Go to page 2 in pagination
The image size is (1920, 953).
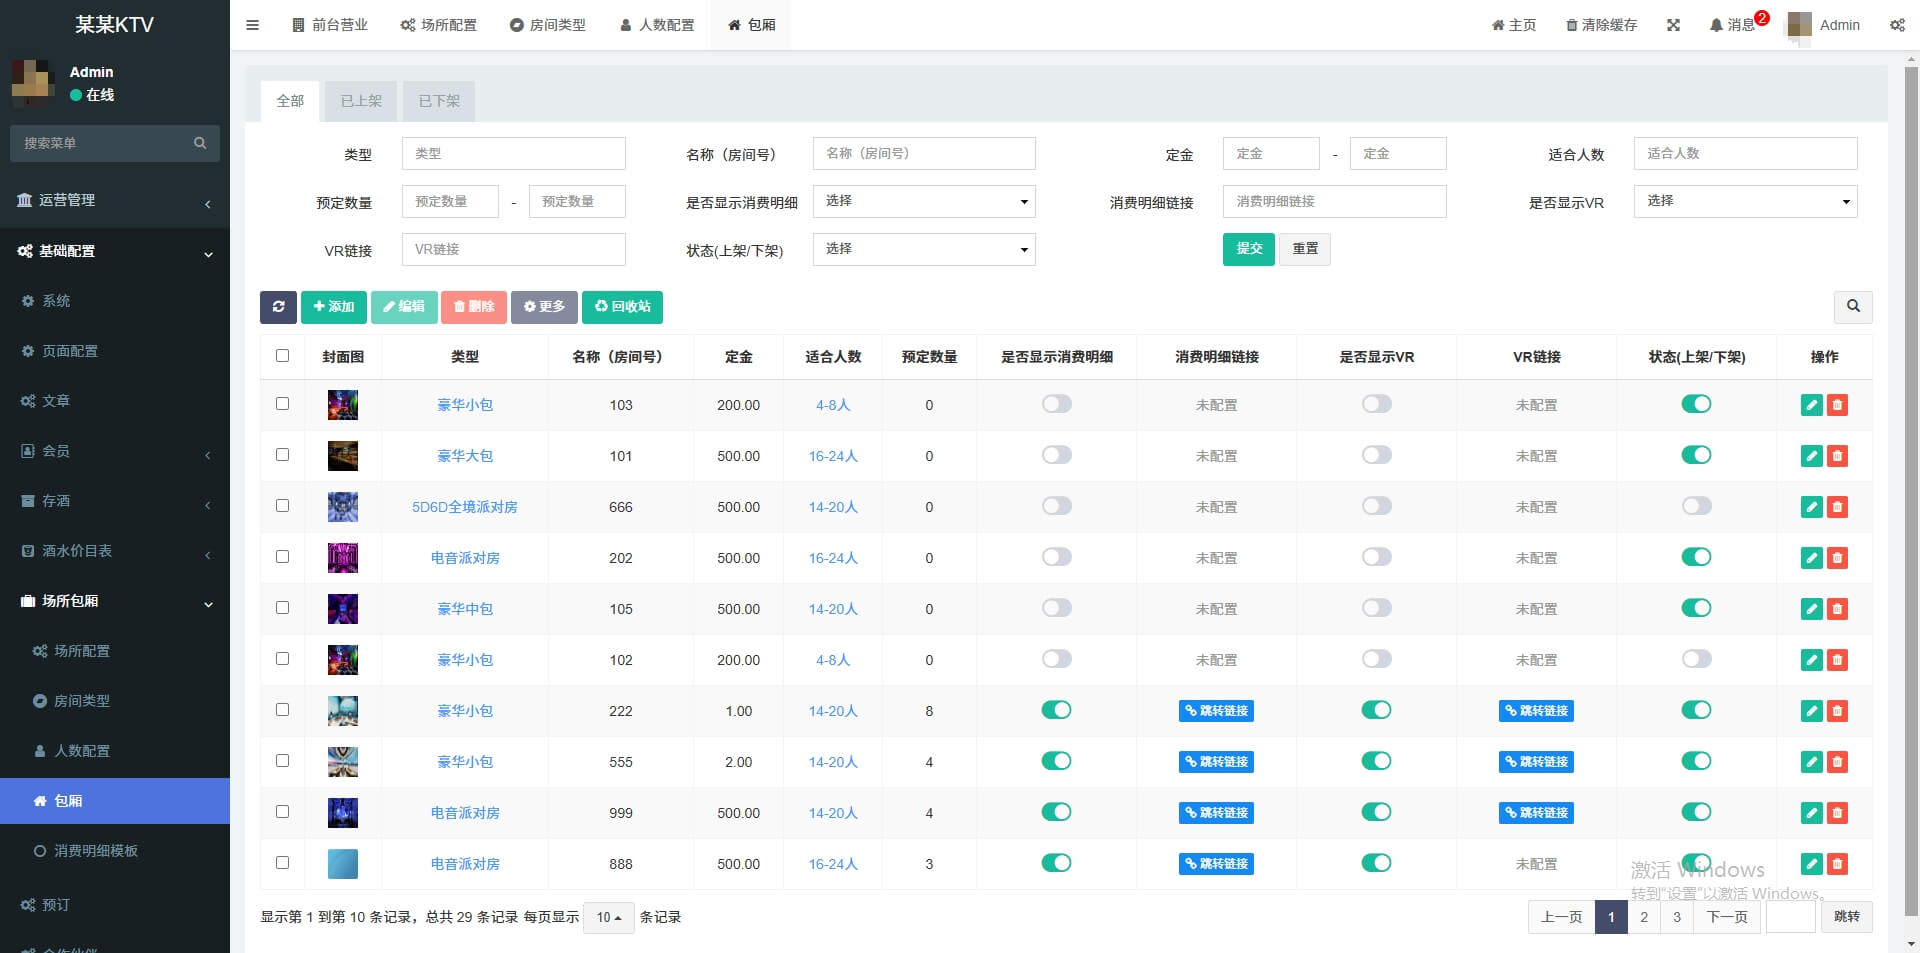[1643, 917]
